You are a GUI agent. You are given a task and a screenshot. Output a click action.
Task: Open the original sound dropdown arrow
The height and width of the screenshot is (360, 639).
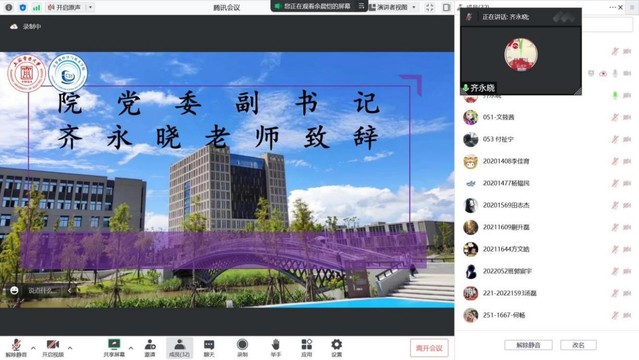point(90,7)
